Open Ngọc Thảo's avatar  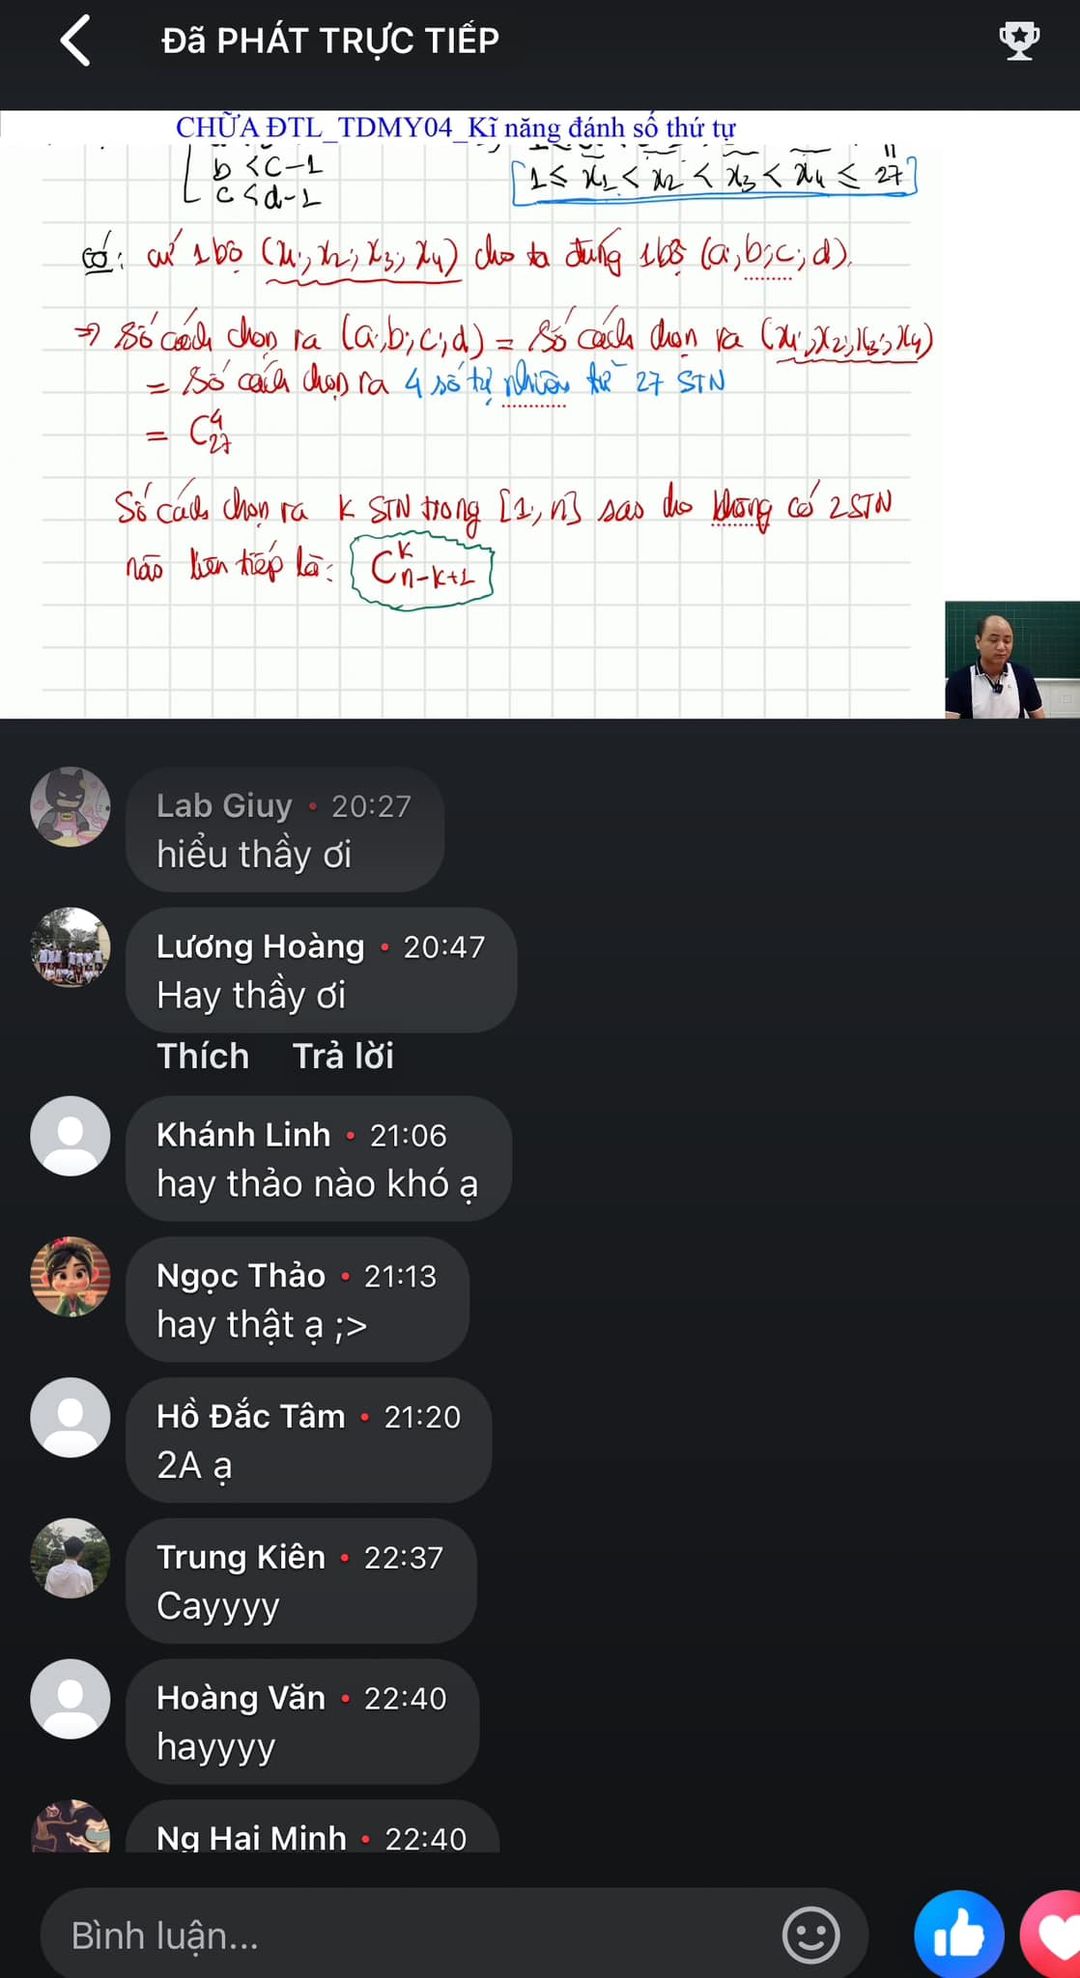(x=70, y=1277)
